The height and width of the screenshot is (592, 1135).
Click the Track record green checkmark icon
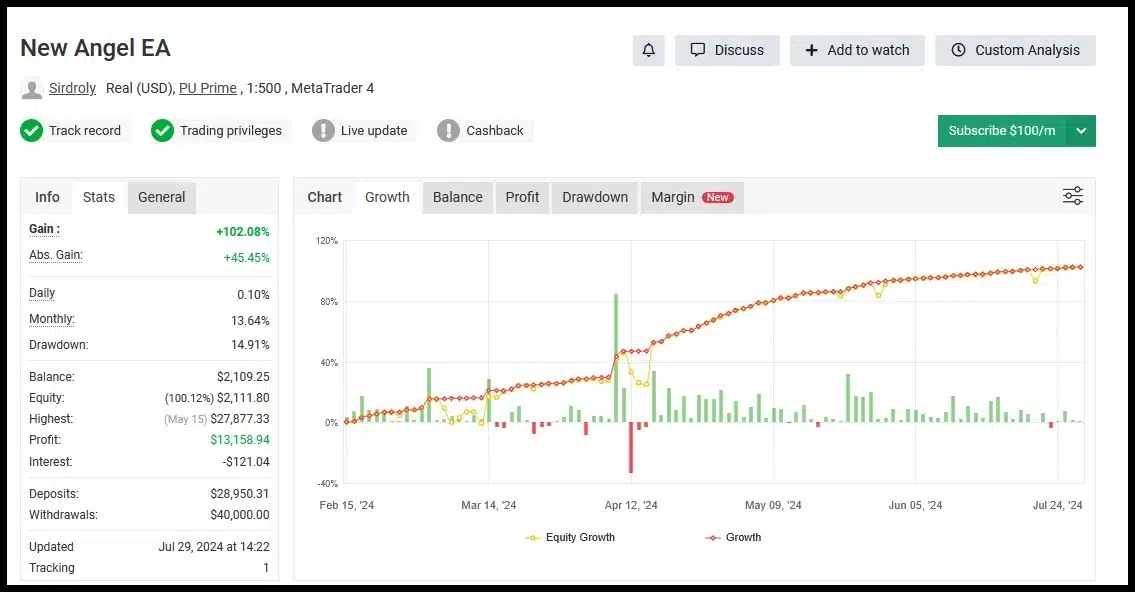point(32,130)
